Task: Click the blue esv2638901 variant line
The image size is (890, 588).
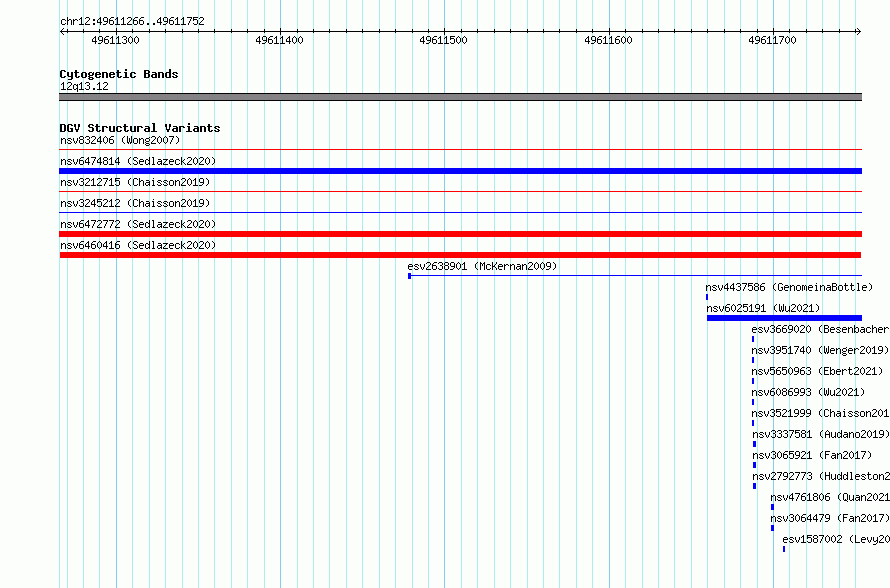Action: click(635, 276)
